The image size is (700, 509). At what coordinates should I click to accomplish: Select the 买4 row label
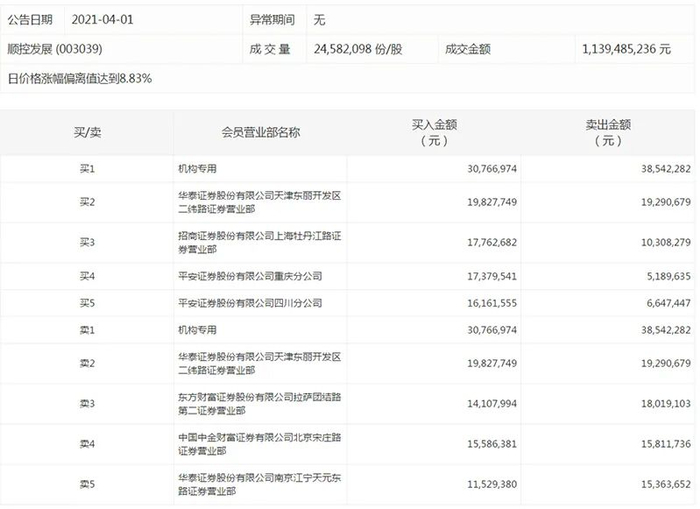tap(87, 276)
